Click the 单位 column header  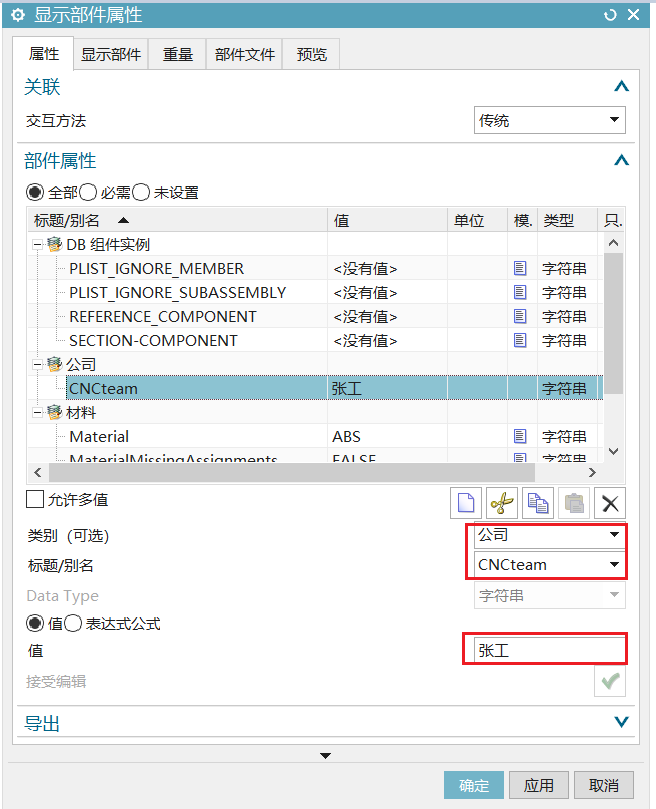click(x=477, y=221)
